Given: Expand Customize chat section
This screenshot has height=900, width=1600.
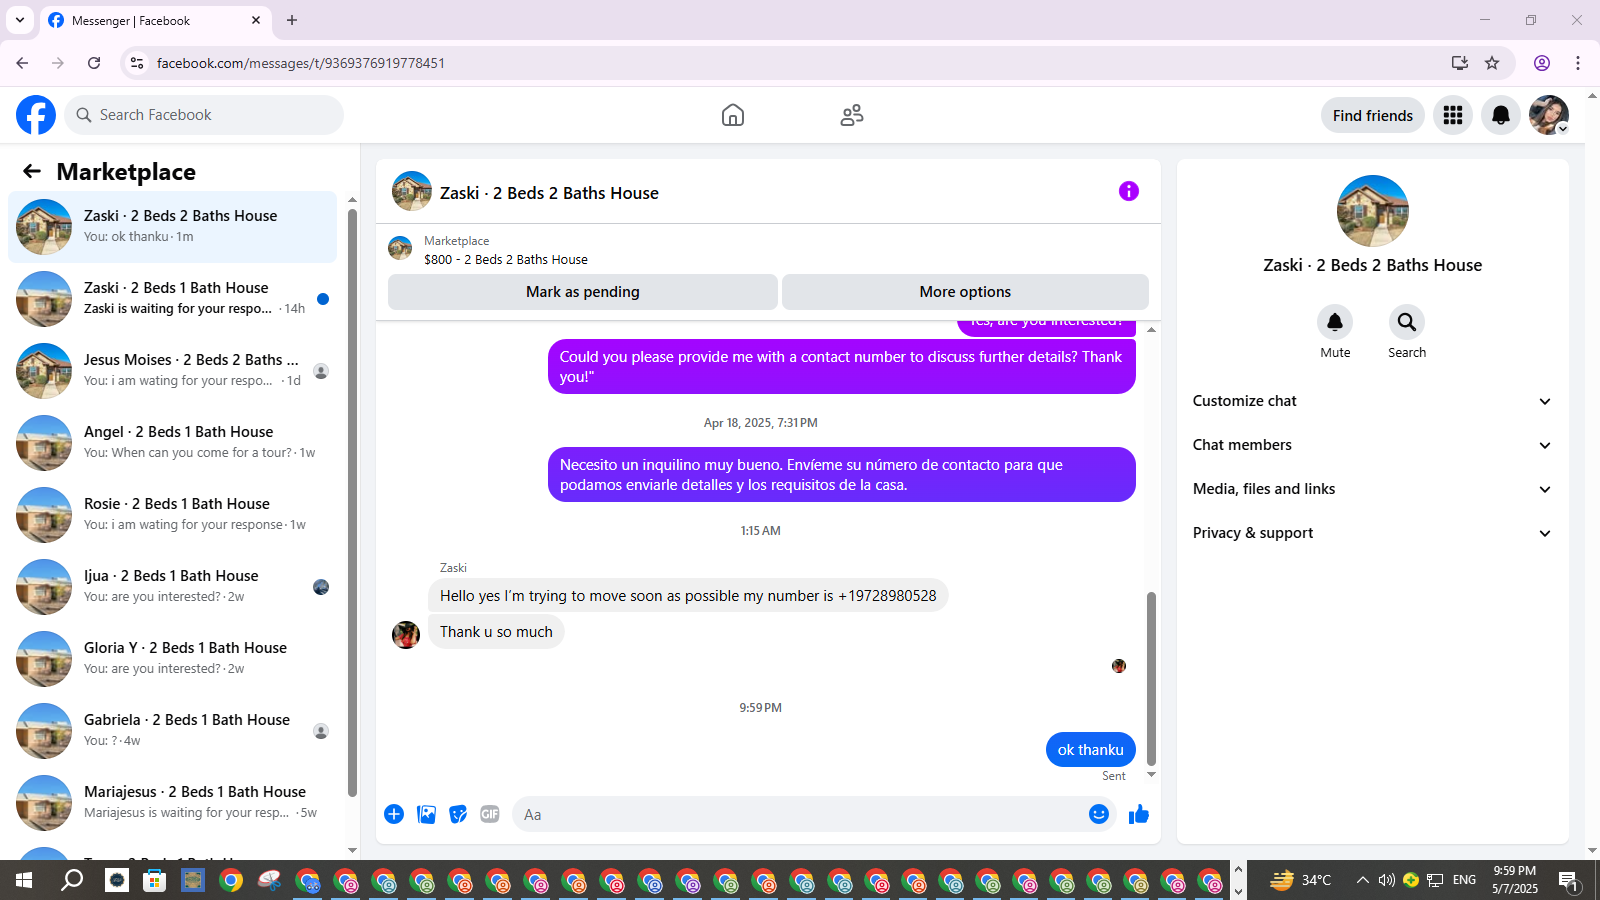Looking at the screenshot, I should pos(1372,401).
